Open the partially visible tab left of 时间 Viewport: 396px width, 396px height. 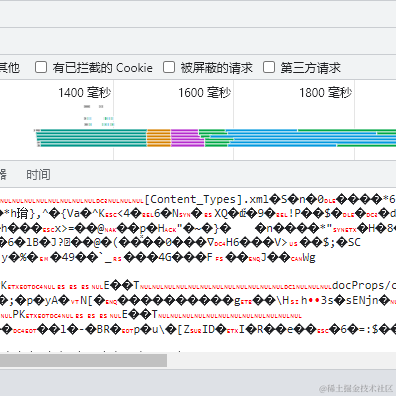3,175
